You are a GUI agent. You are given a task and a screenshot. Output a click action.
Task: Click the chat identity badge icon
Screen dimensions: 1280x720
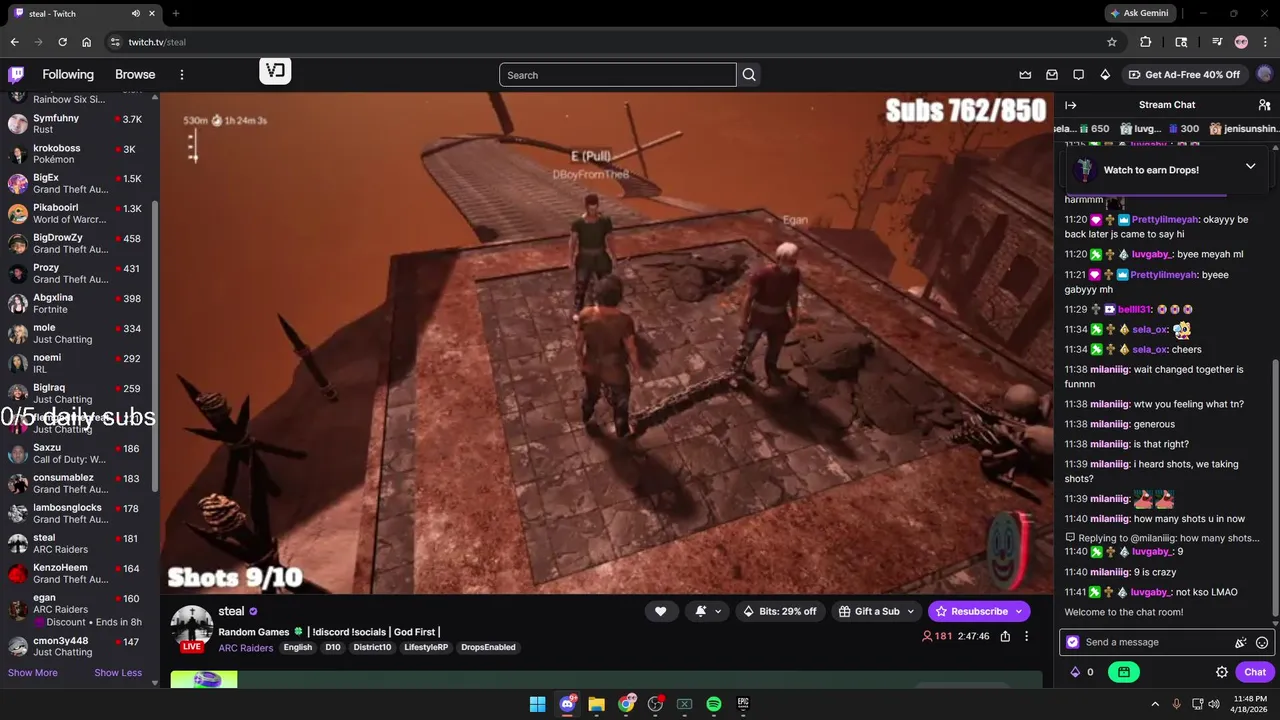1073,643
